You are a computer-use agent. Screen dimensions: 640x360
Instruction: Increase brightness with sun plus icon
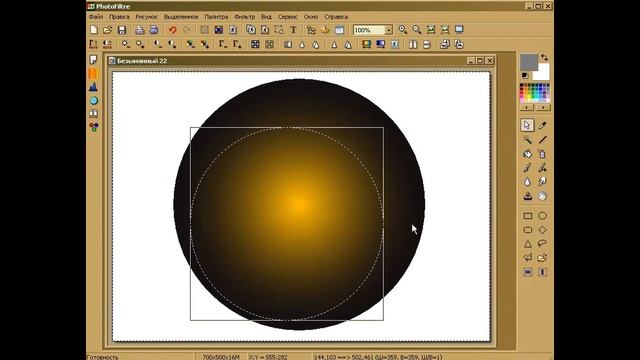[x=140, y=44]
